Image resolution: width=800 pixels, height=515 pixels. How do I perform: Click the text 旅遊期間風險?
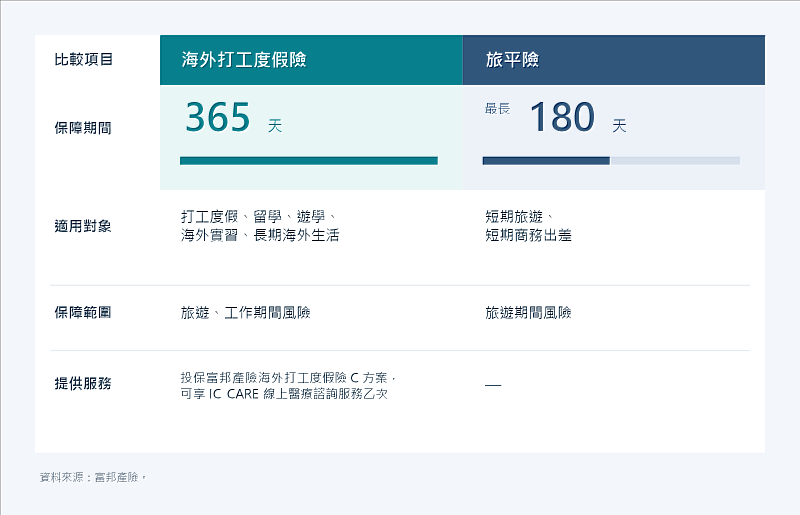point(528,312)
